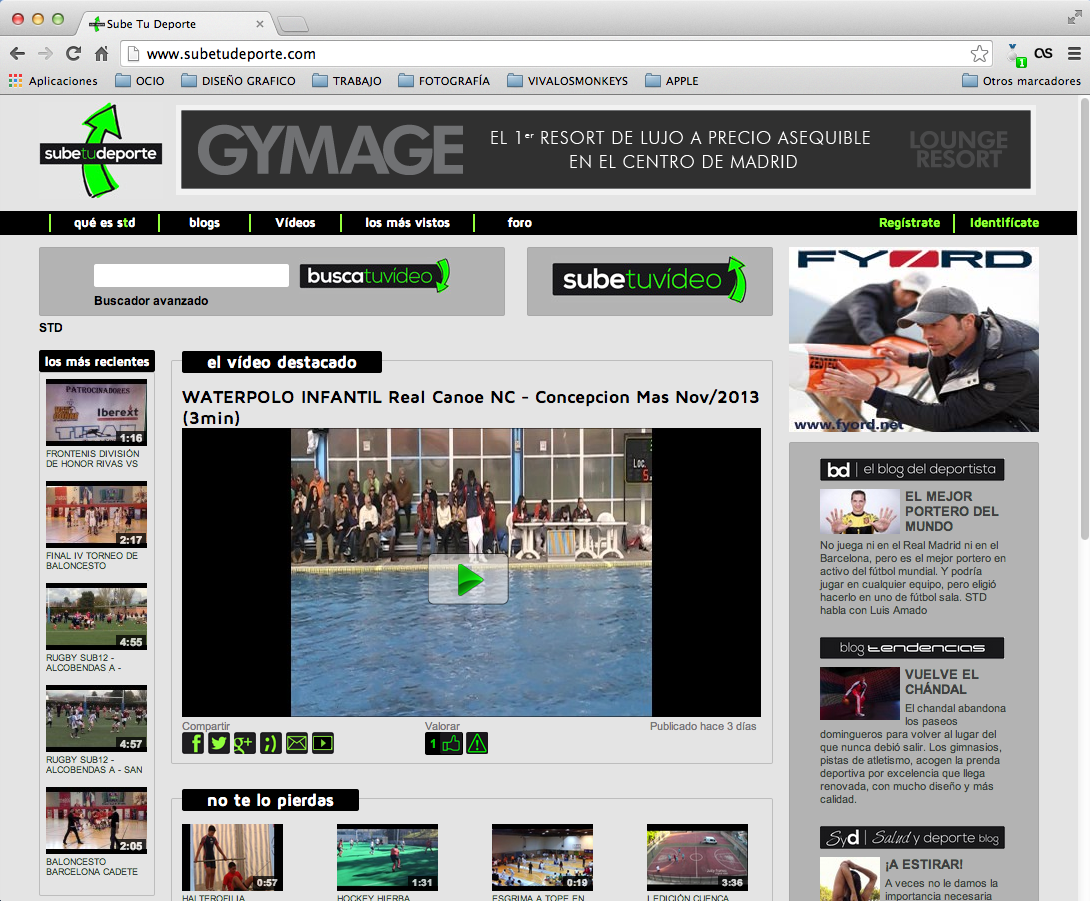Viewport: 1090px width, 901px height.
Task: Open the FOTOGRAFÍA bookmarks folder
Action: point(444,81)
